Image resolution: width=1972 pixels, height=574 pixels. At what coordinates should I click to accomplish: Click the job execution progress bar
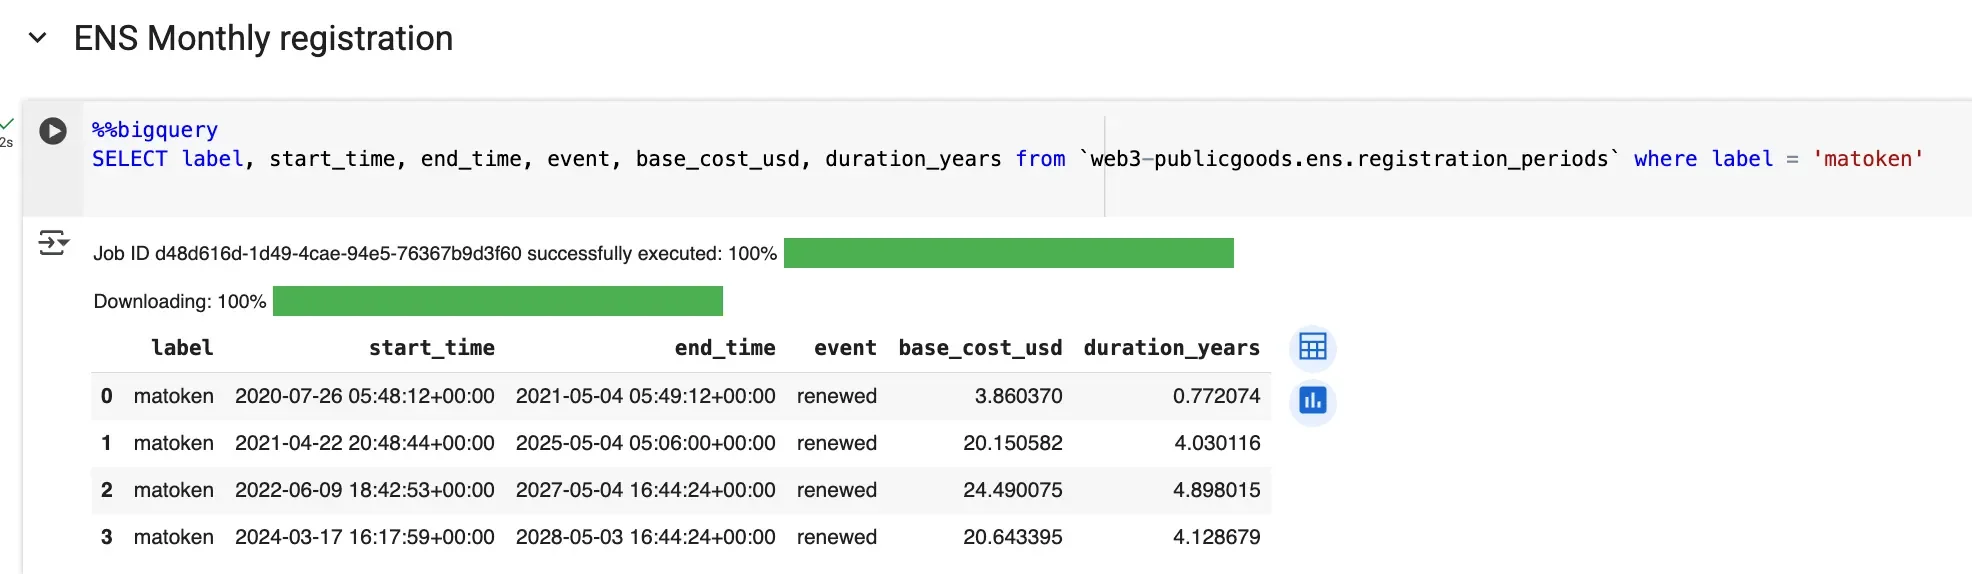point(1008,253)
